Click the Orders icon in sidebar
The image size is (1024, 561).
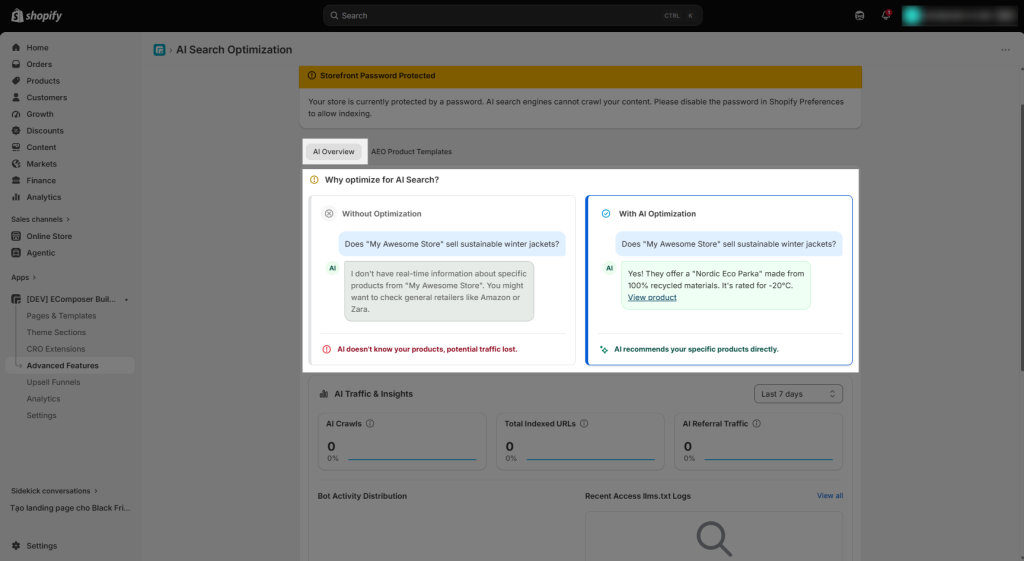tap(16, 64)
